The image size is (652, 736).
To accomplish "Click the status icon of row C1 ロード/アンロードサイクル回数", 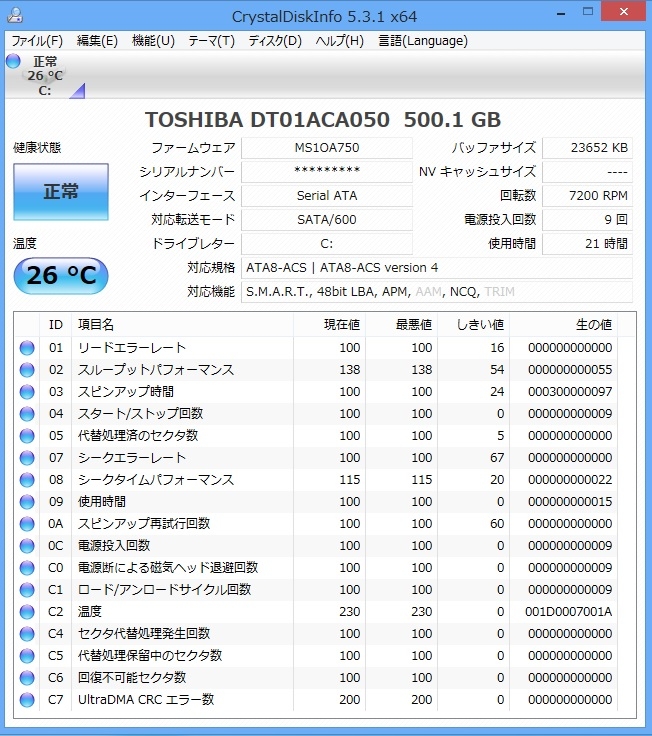I will pyautogui.click(x=27, y=590).
